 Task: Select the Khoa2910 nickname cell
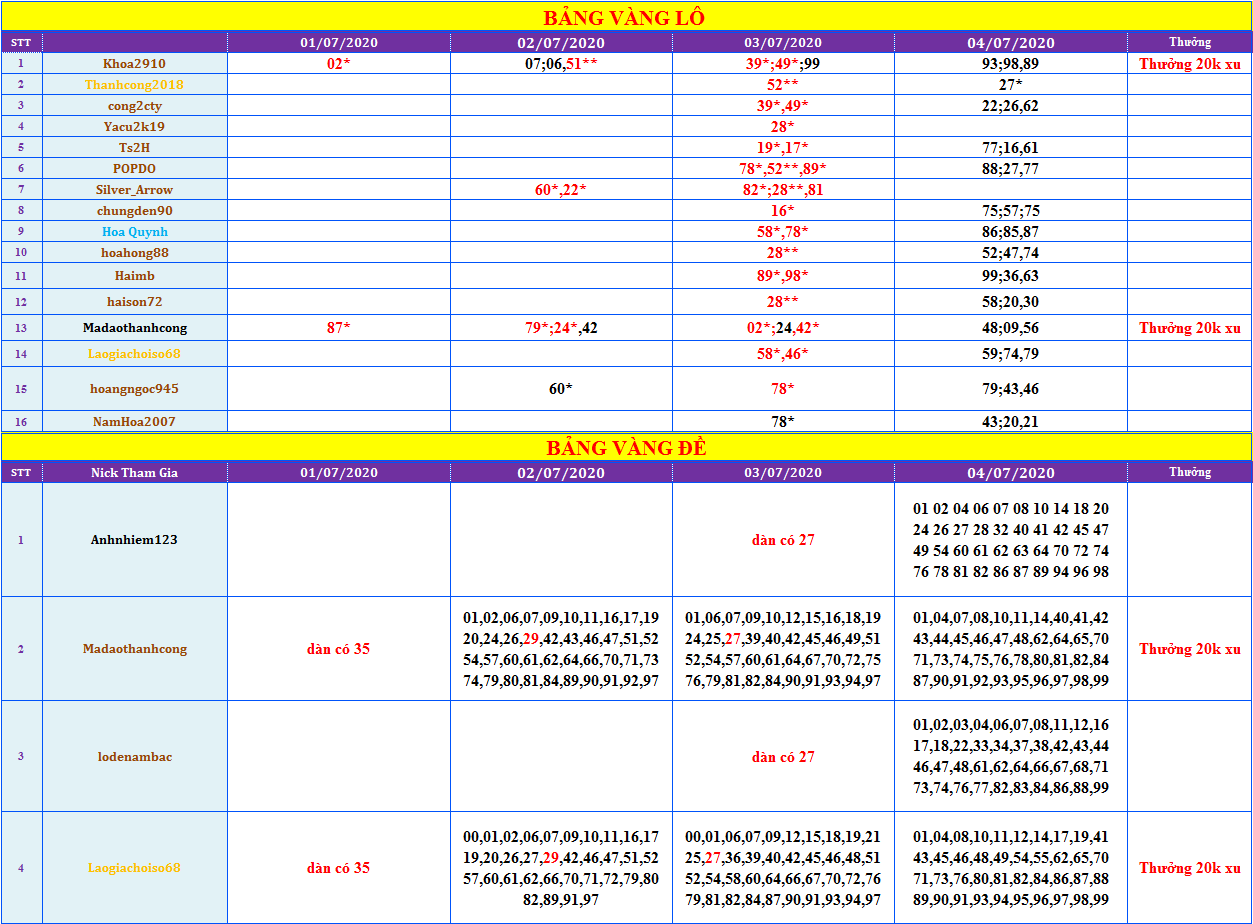click(134, 63)
